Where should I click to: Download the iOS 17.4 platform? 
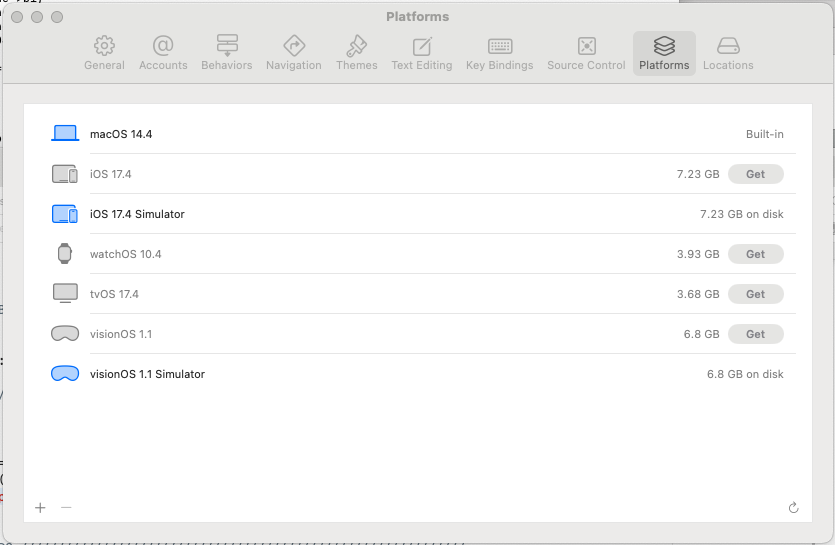[x=755, y=174]
